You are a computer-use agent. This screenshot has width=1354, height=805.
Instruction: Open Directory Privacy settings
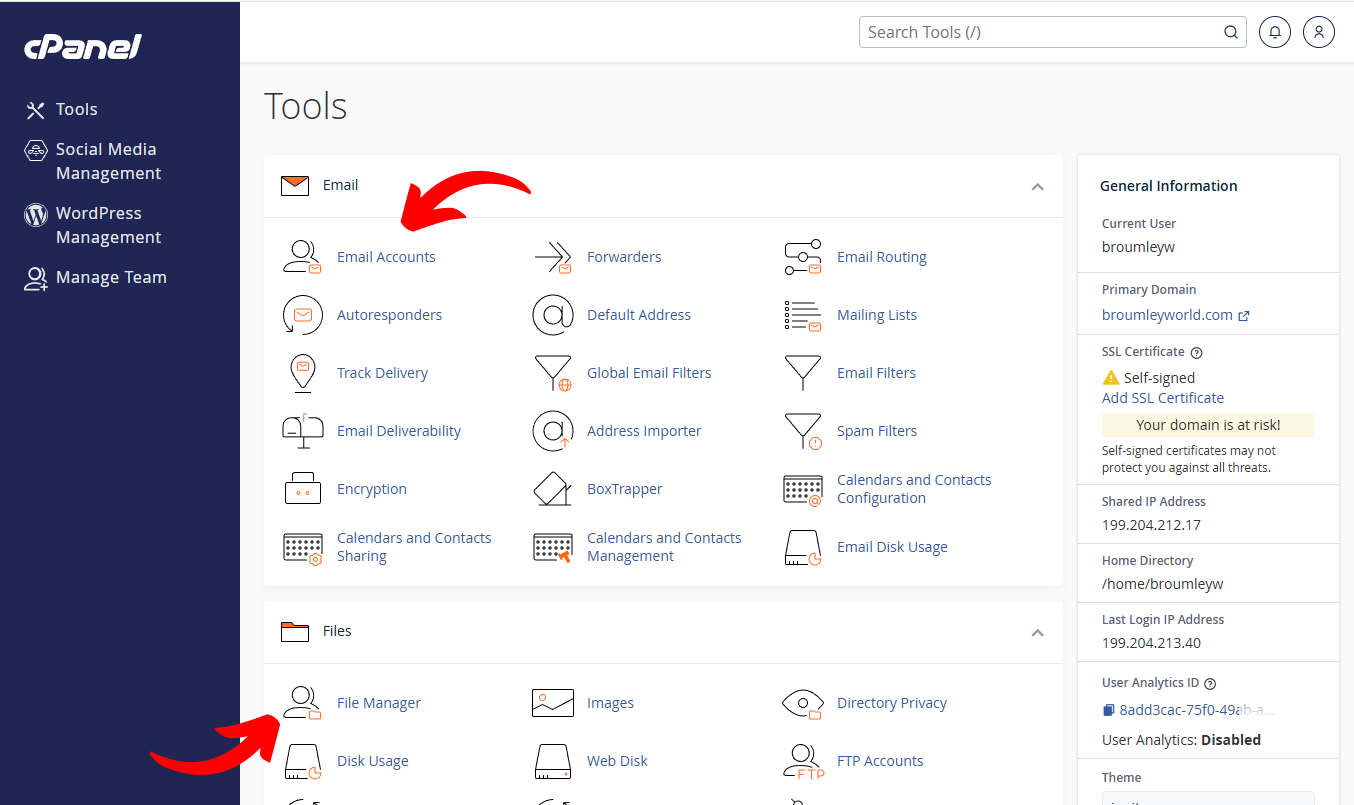(x=892, y=703)
